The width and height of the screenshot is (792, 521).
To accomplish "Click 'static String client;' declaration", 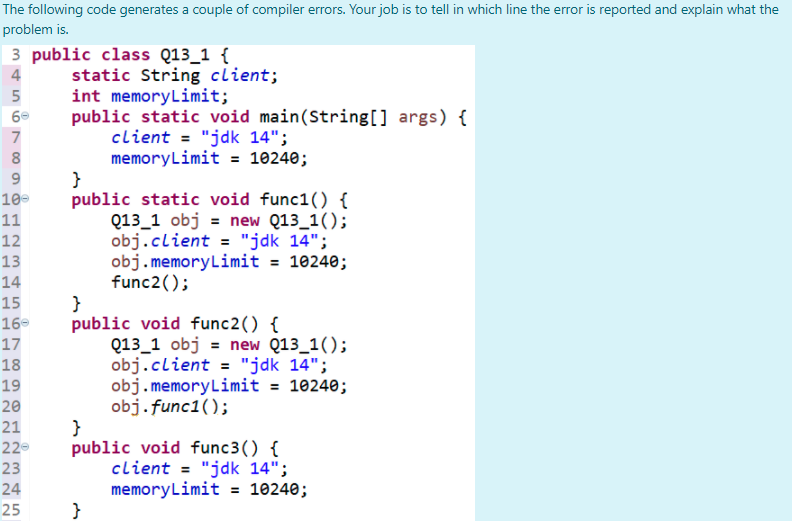I will (175, 75).
